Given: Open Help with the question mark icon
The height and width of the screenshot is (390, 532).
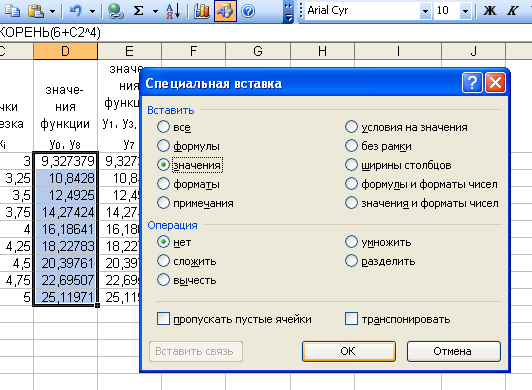Looking at the screenshot, I should (248, 11).
